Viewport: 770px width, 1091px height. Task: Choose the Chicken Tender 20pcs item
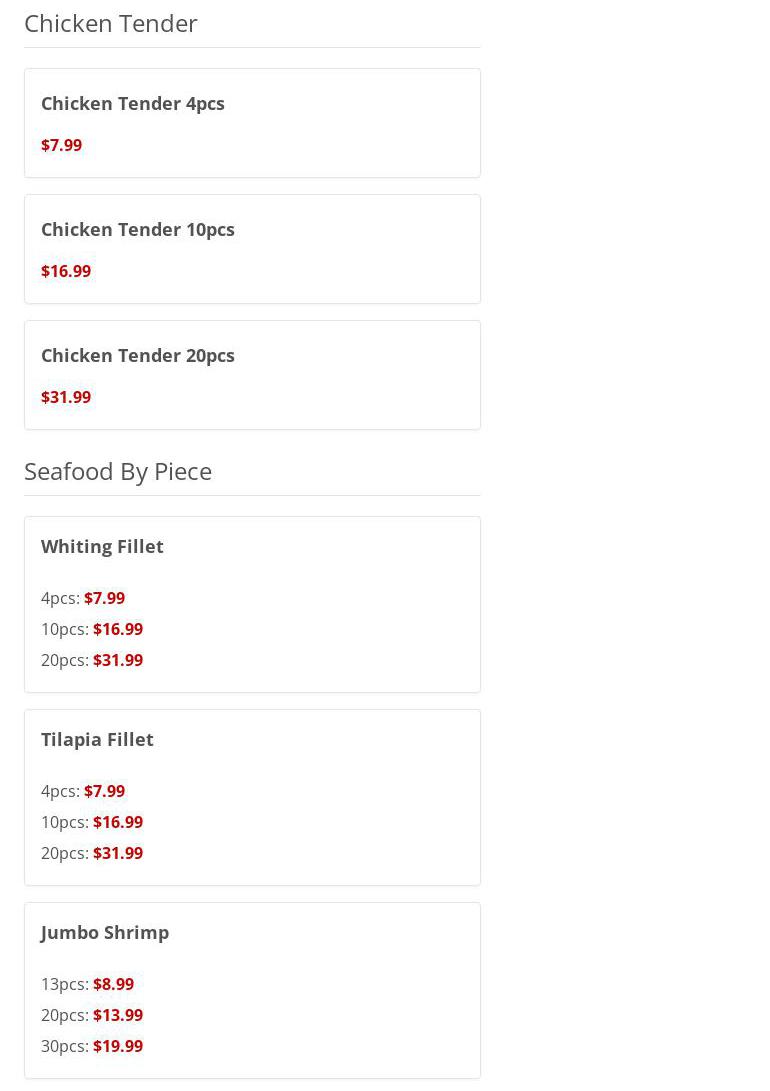click(x=138, y=356)
